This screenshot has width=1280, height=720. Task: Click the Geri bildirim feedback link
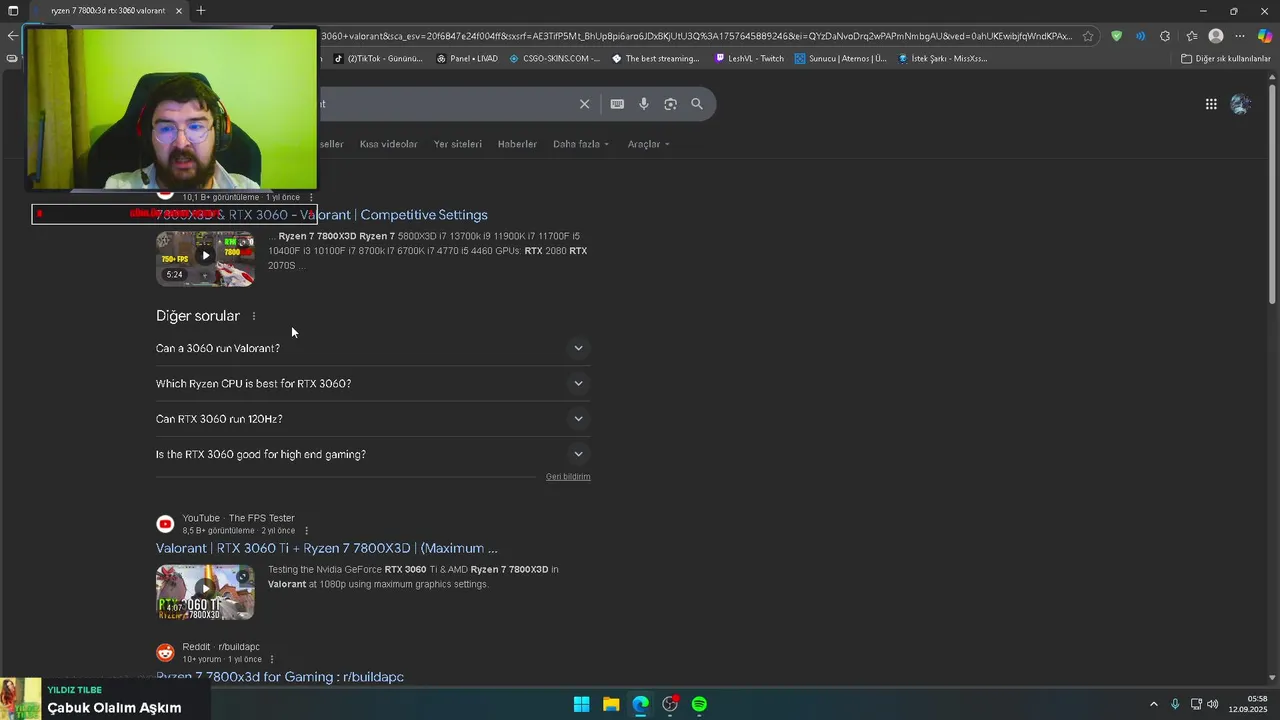(568, 477)
